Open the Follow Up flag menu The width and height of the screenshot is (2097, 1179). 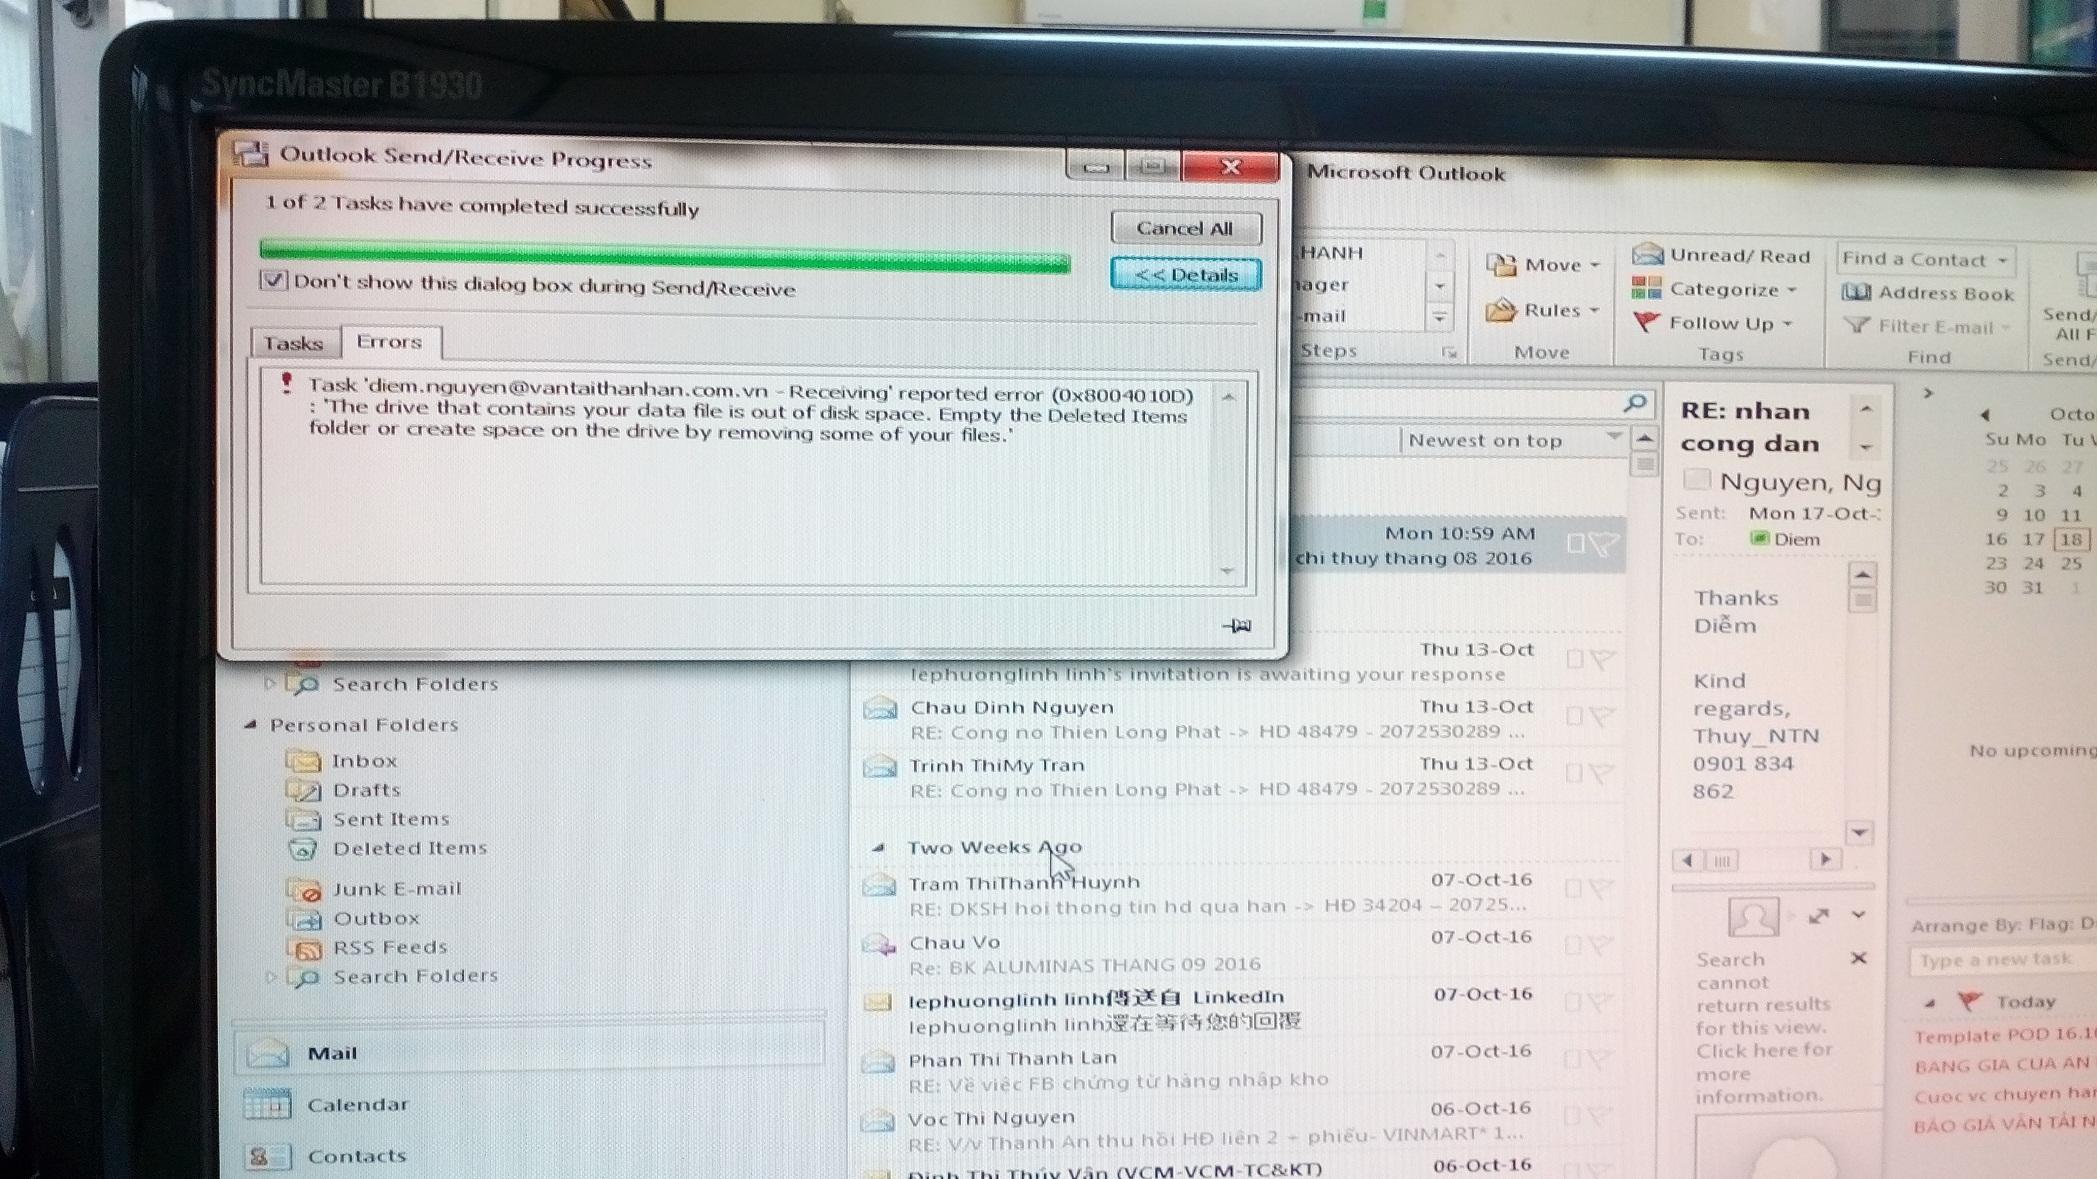tap(1712, 323)
